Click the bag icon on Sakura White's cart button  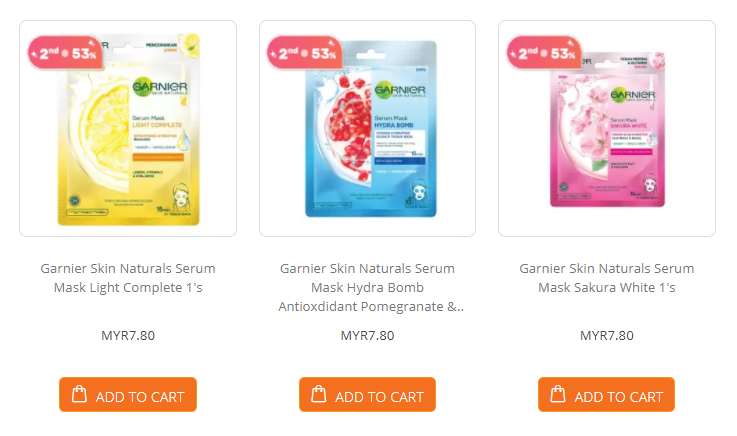point(558,394)
